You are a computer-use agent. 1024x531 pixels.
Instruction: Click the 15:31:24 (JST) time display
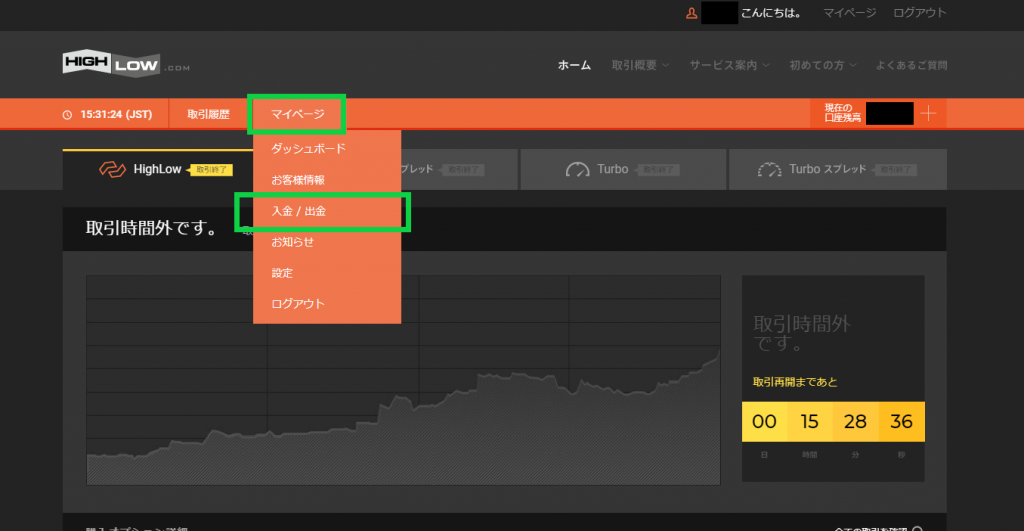(x=116, y=114)
